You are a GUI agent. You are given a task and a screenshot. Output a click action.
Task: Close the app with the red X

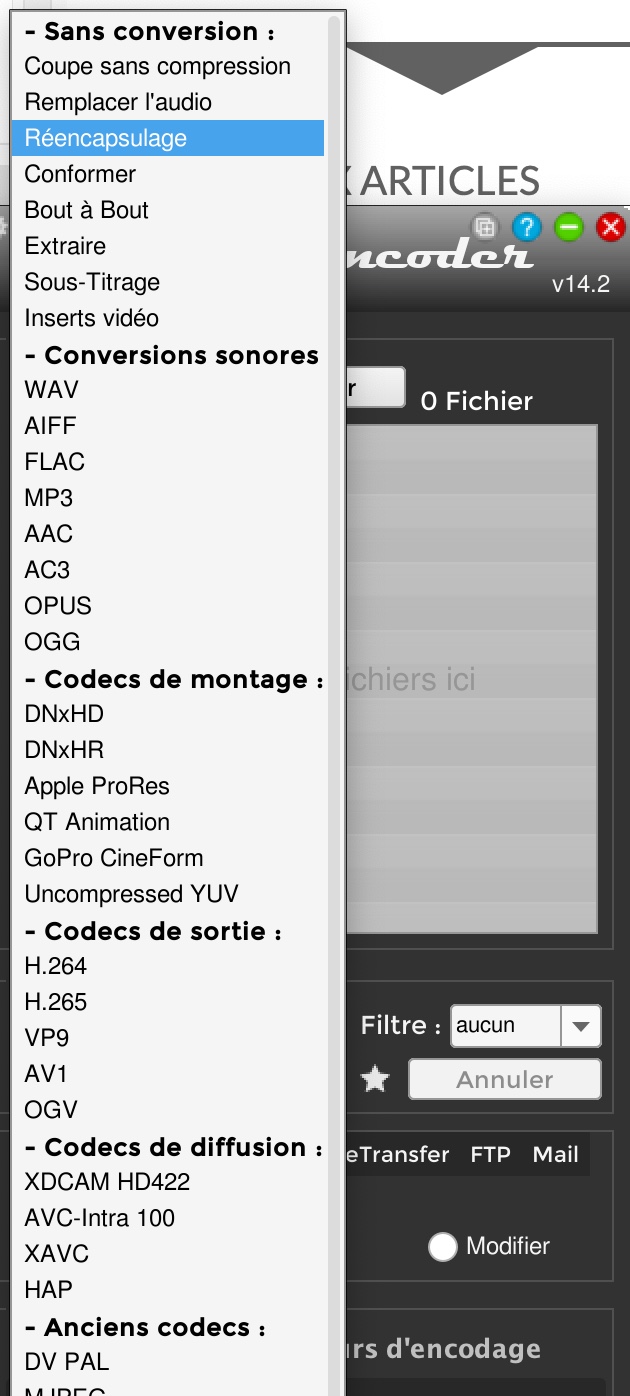click(x=610, y=228)
